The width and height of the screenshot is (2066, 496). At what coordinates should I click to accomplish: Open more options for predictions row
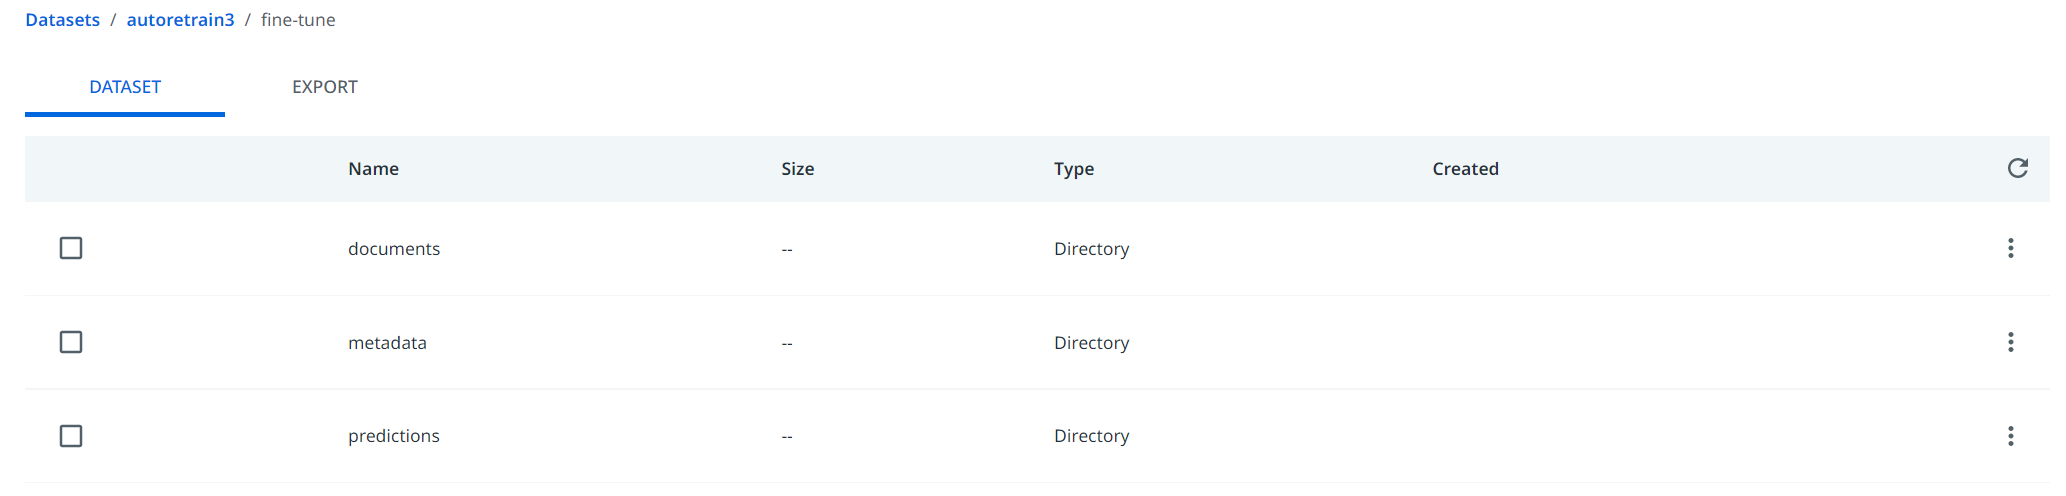(x=2010, y=436)
